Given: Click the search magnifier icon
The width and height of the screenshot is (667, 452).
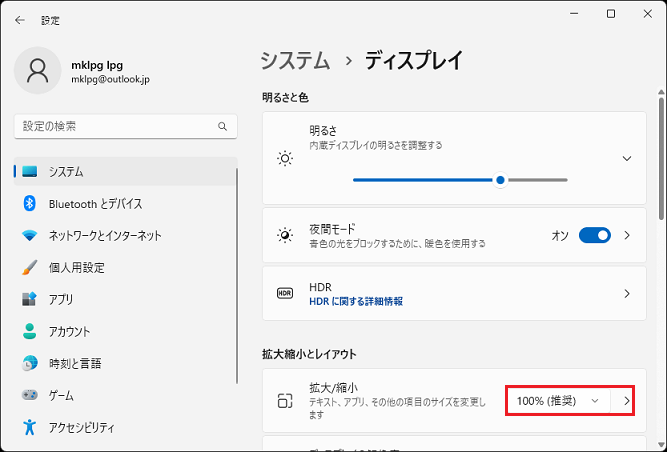Looking at the screenshot, I should (222, 127).
